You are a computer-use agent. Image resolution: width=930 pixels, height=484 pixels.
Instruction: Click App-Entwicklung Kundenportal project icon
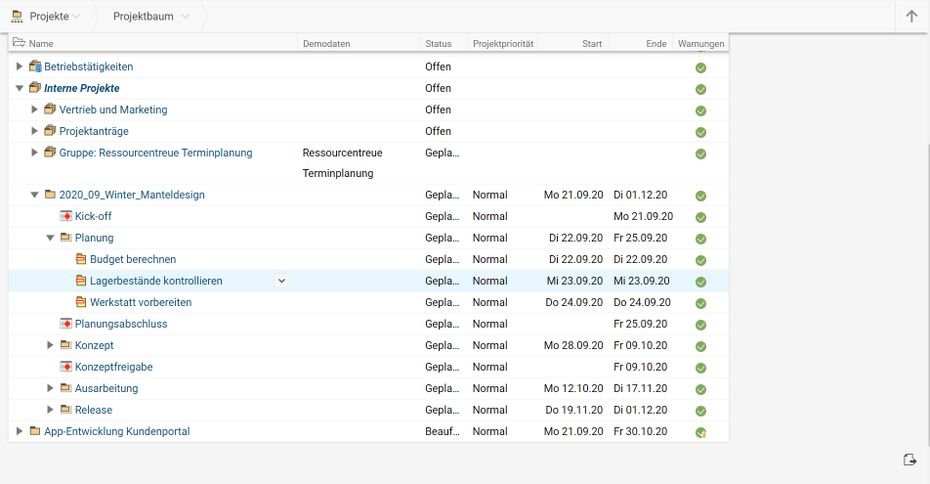coord(35,431)
